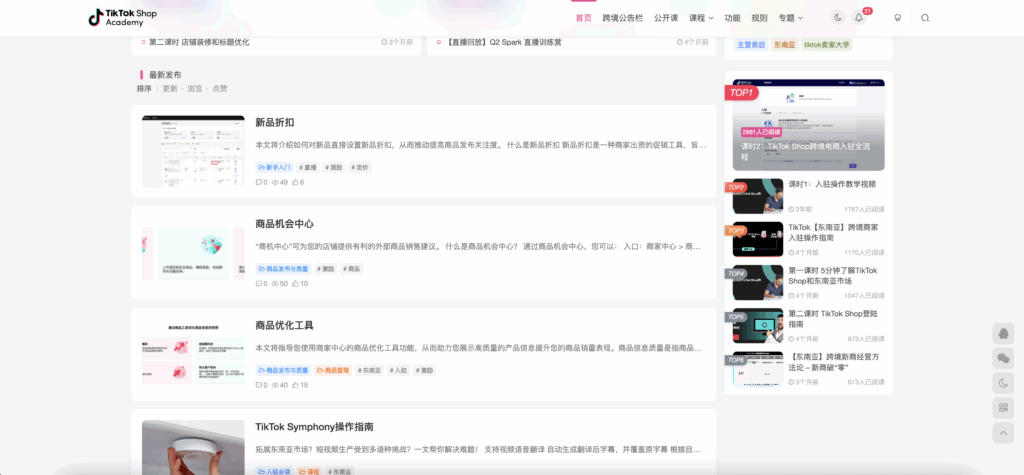
Task: Click comment icon under 新品折扣
Action: [261, 182]
